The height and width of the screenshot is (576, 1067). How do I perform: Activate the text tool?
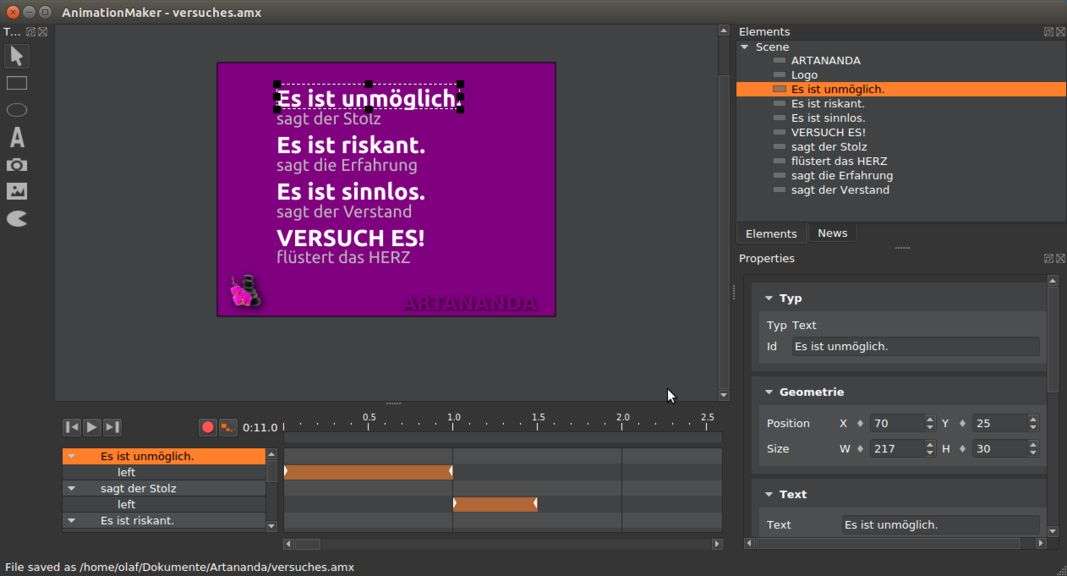16,137
